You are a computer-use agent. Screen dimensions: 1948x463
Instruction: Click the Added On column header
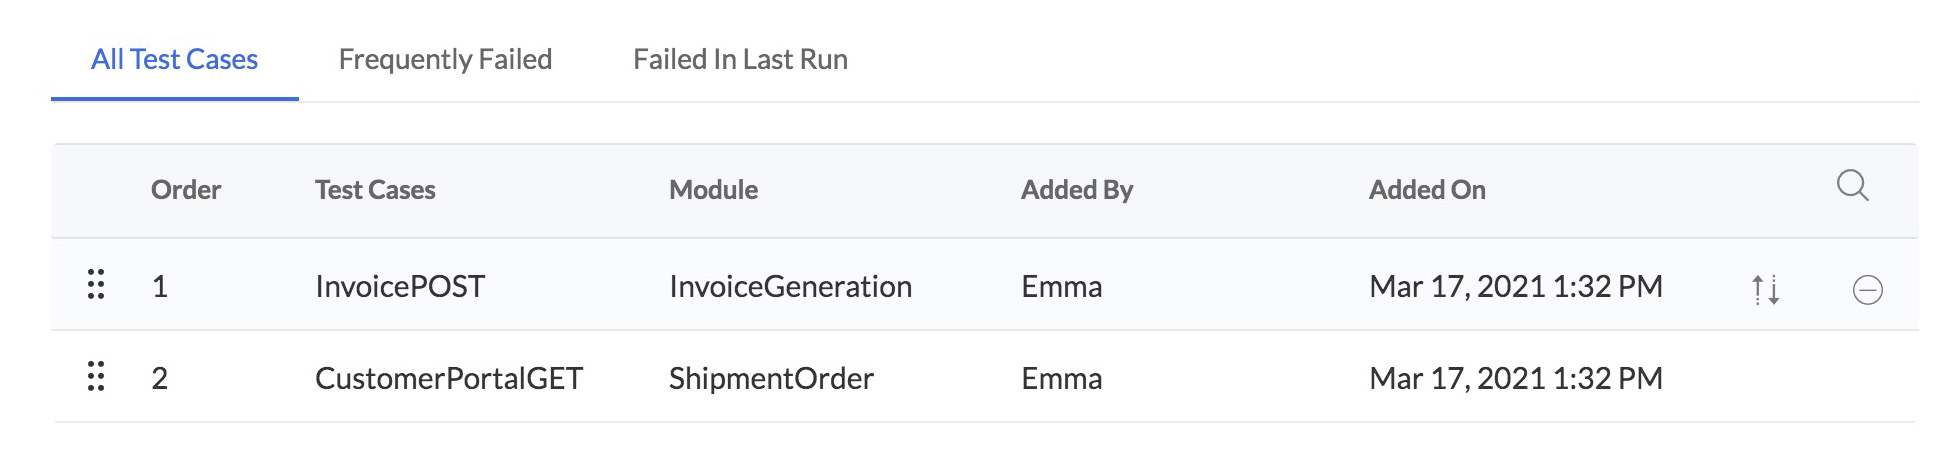pos(1427,190)
